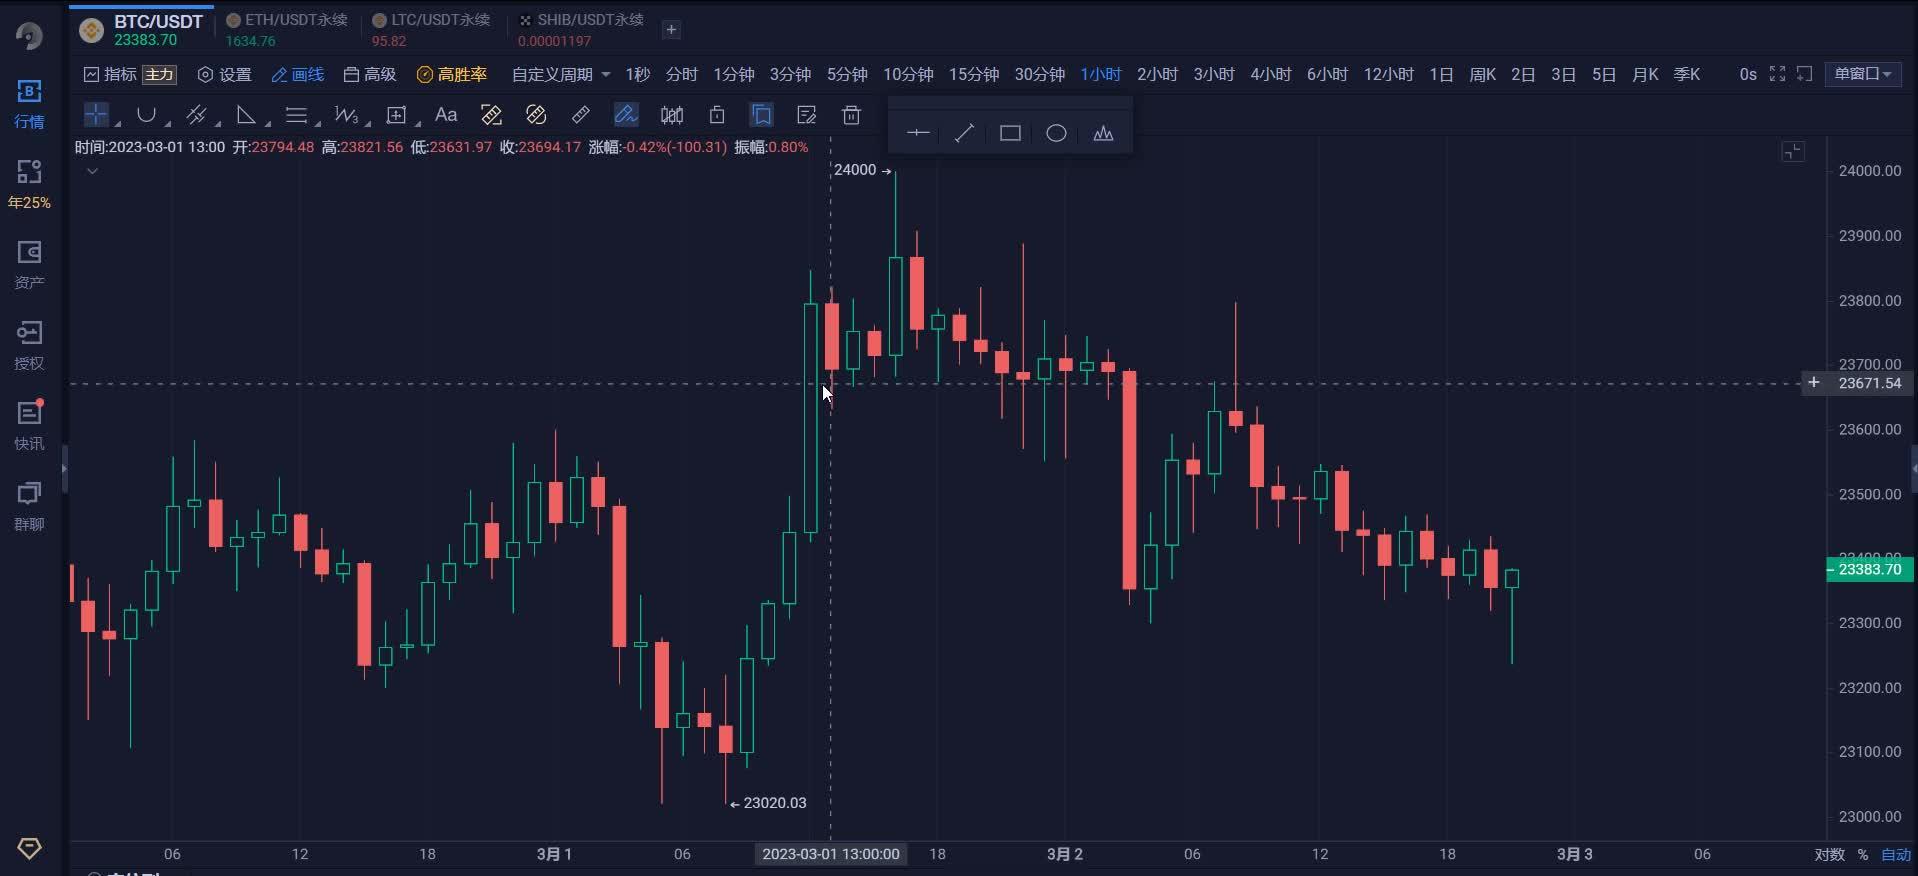Image resolution: width=1918 pixels, height=876 pixels.
Task: Open the 快讯 news panel in sidebar
Action: (29, 425)
